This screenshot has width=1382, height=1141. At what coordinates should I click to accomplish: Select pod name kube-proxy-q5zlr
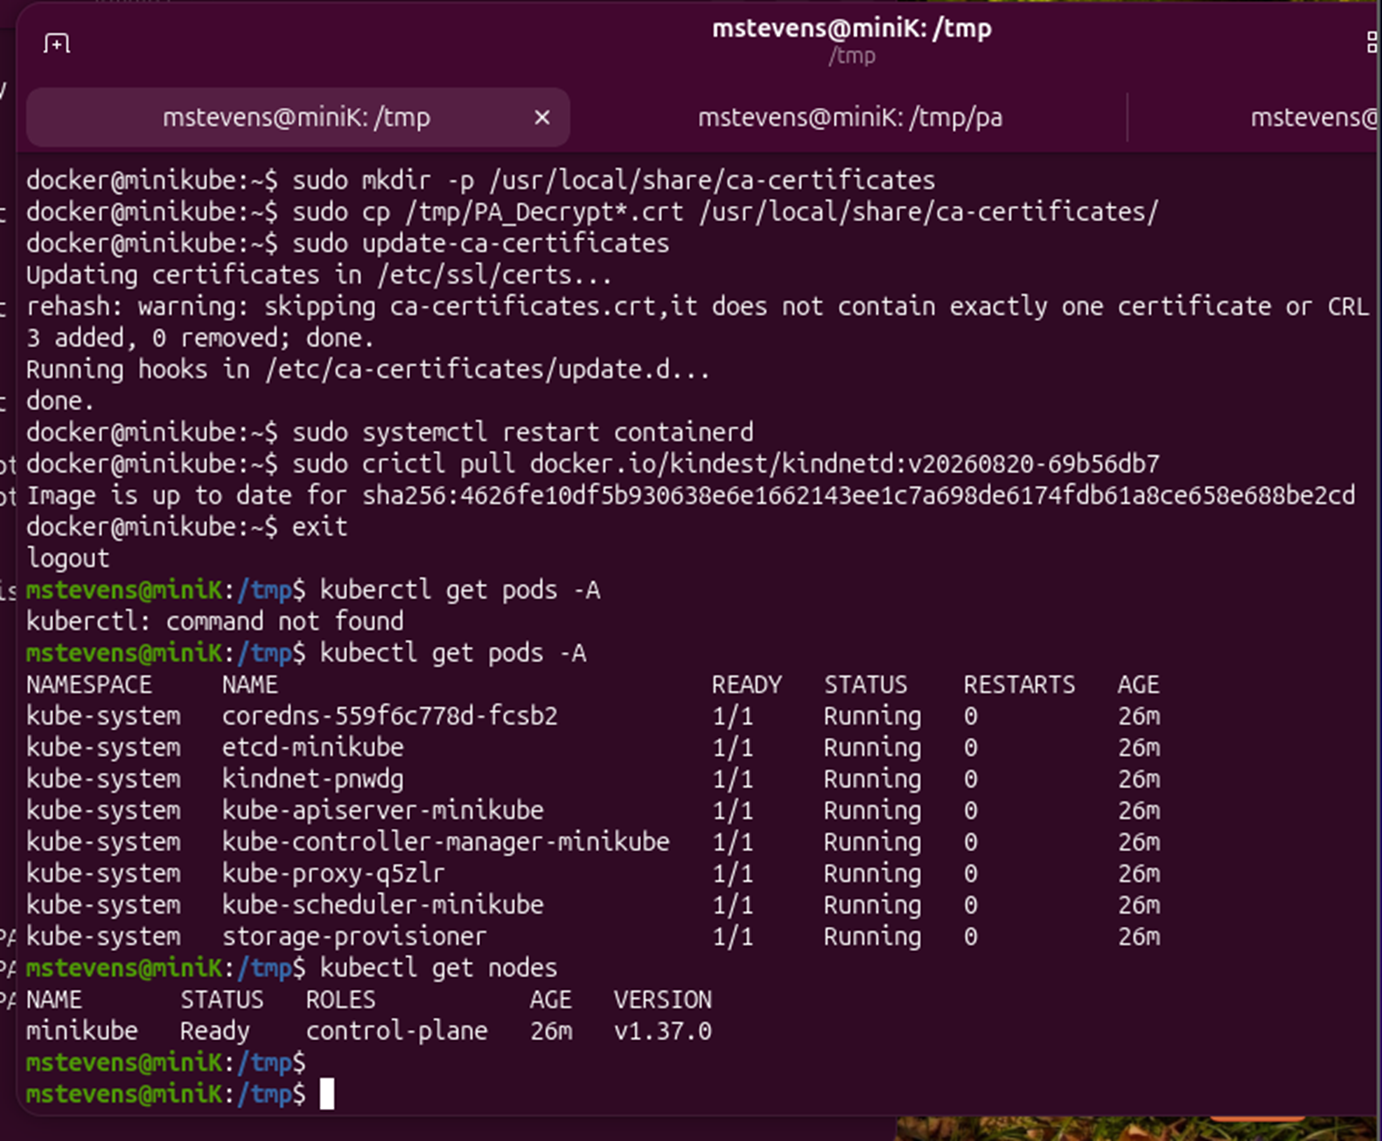(x=334, y=874)
